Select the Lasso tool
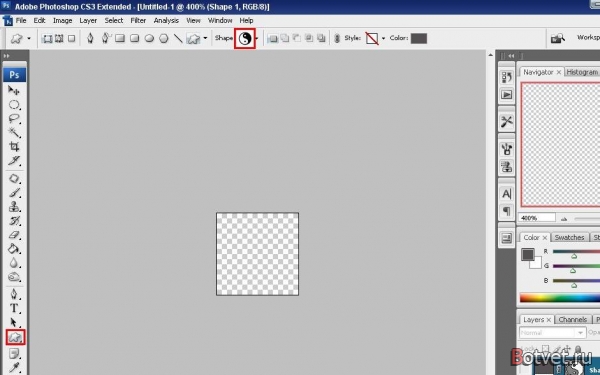 point(14,118)
